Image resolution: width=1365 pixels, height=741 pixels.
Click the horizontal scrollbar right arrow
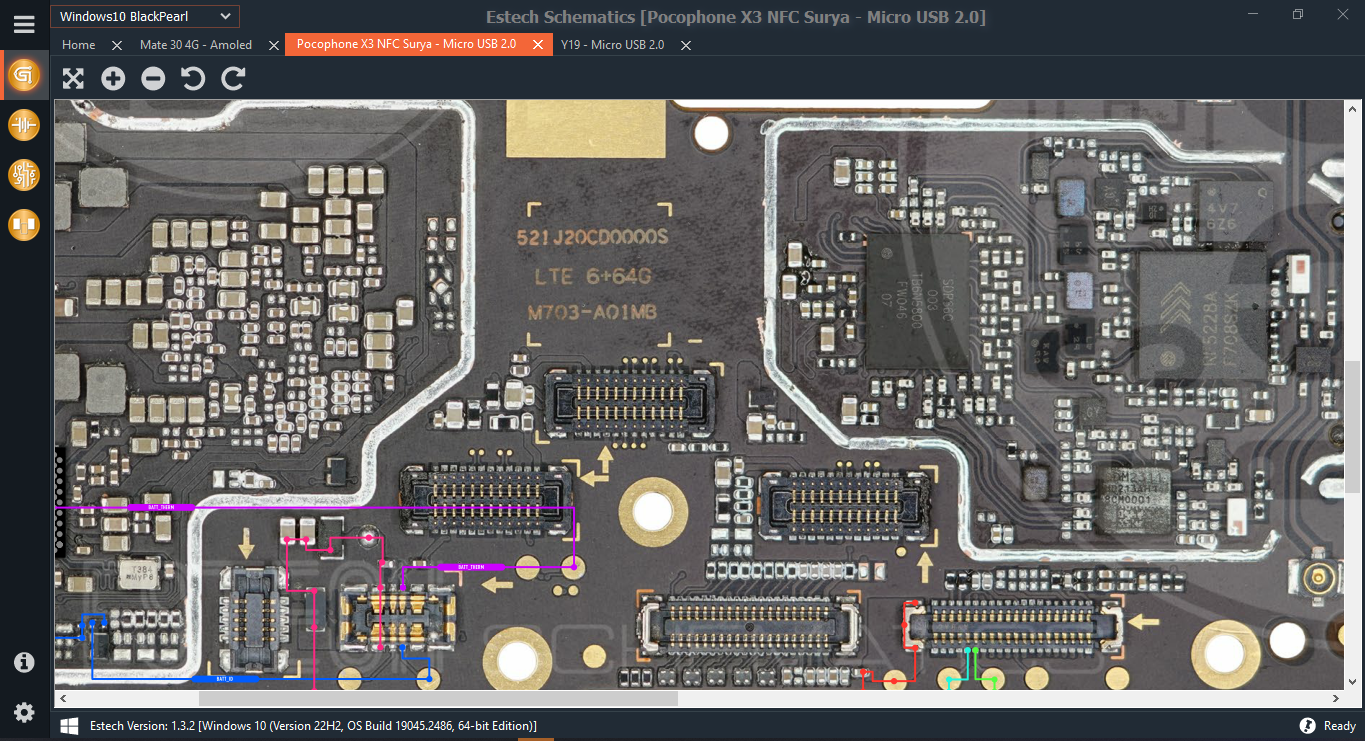coord(1336,698)
